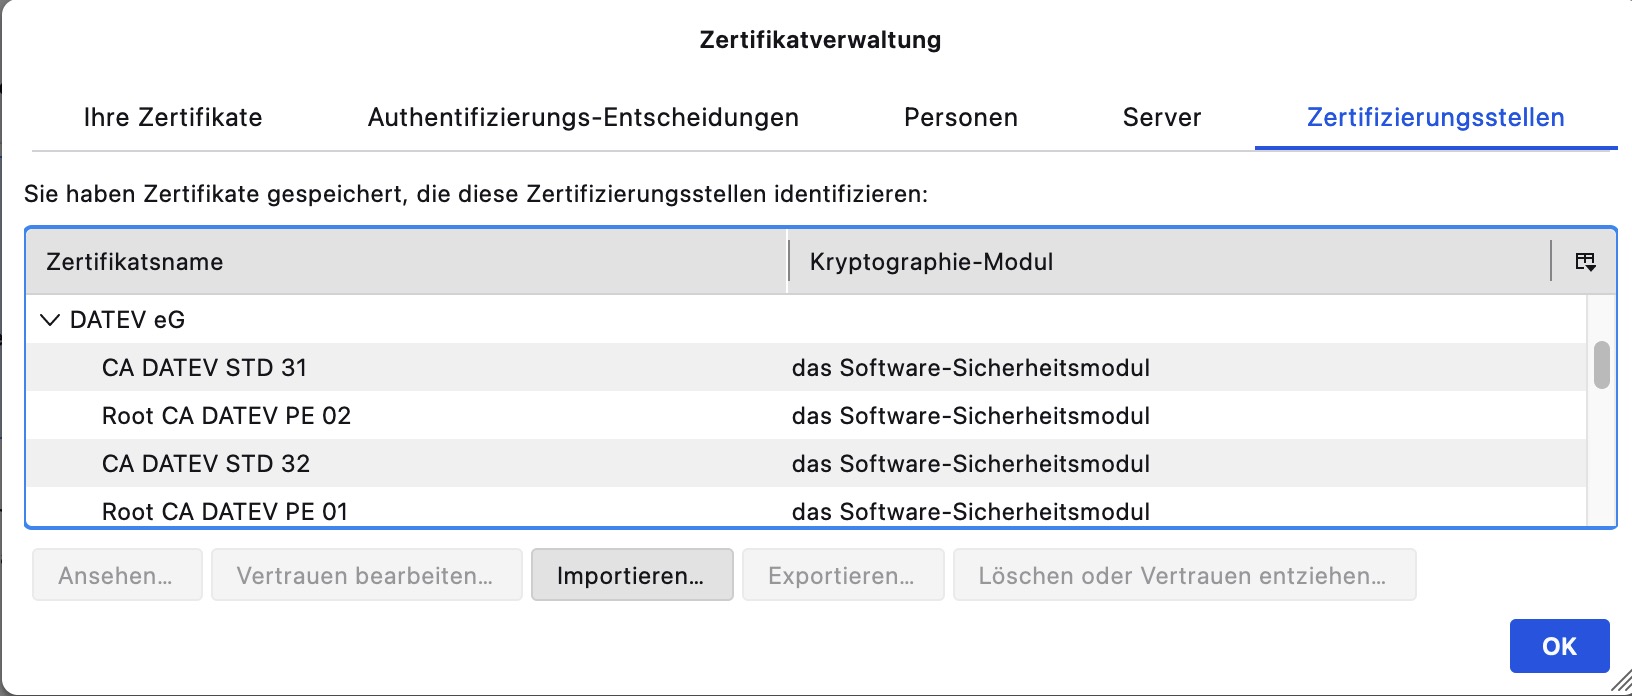Select the CA DATEV STD 31 certificate
1632x696 pixels.
[x=204, y=368]
